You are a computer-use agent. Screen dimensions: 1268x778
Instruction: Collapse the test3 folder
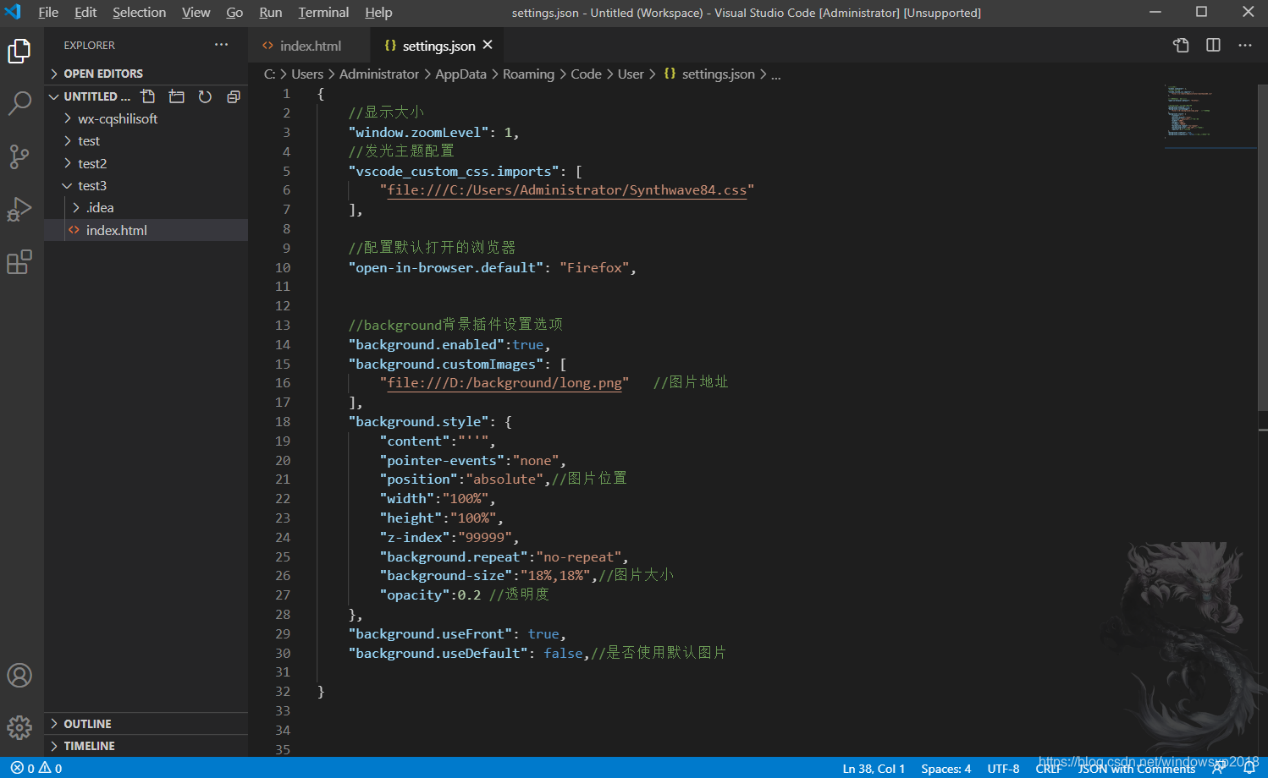pos(92,186)
